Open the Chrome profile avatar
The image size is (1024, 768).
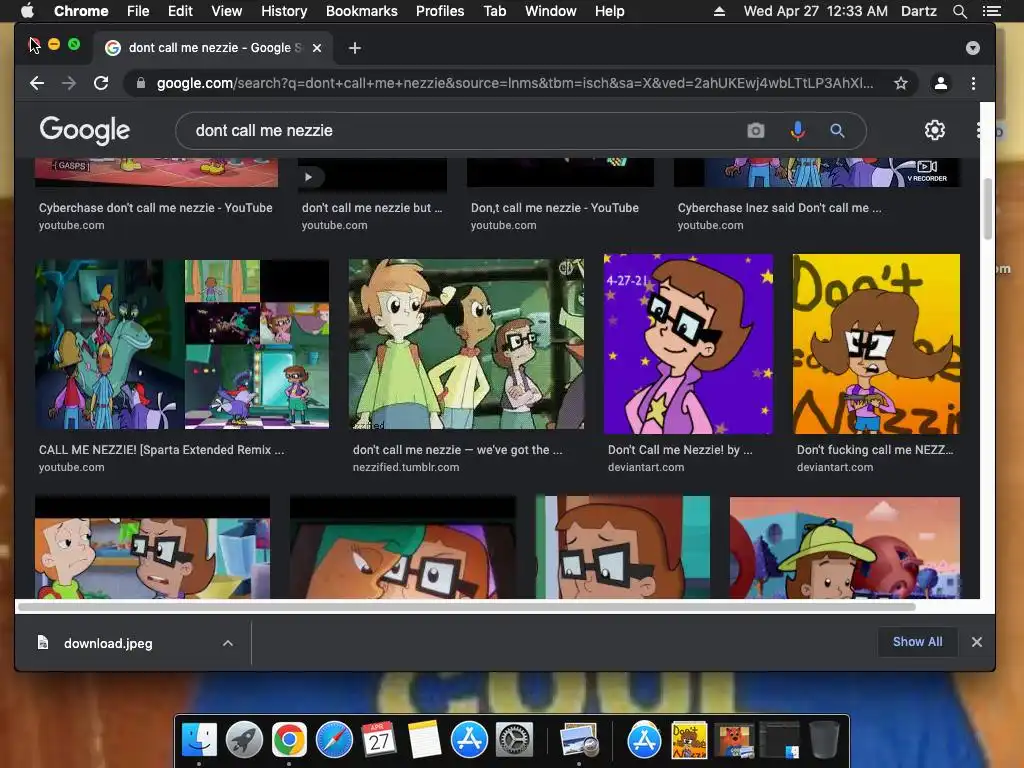tap(940, 83)
